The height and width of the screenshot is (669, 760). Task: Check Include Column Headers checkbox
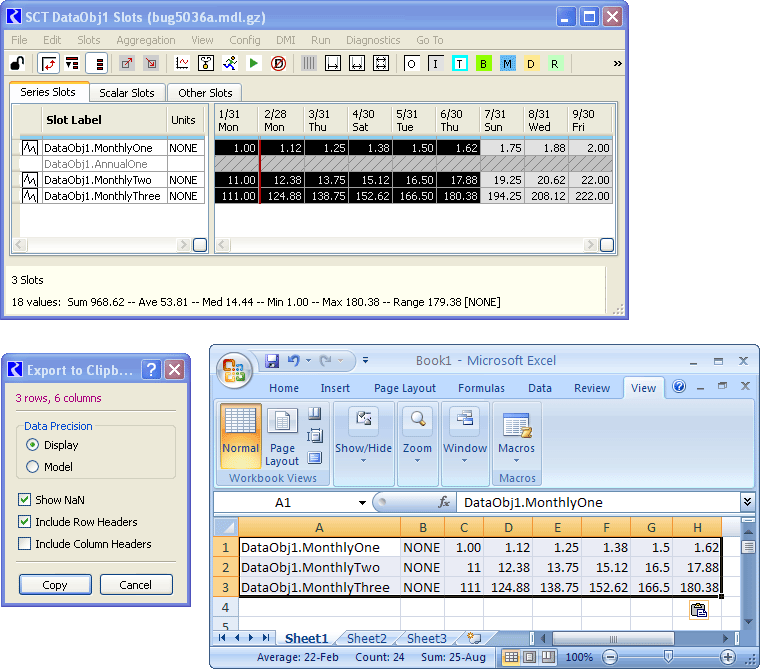pos(25,543)
